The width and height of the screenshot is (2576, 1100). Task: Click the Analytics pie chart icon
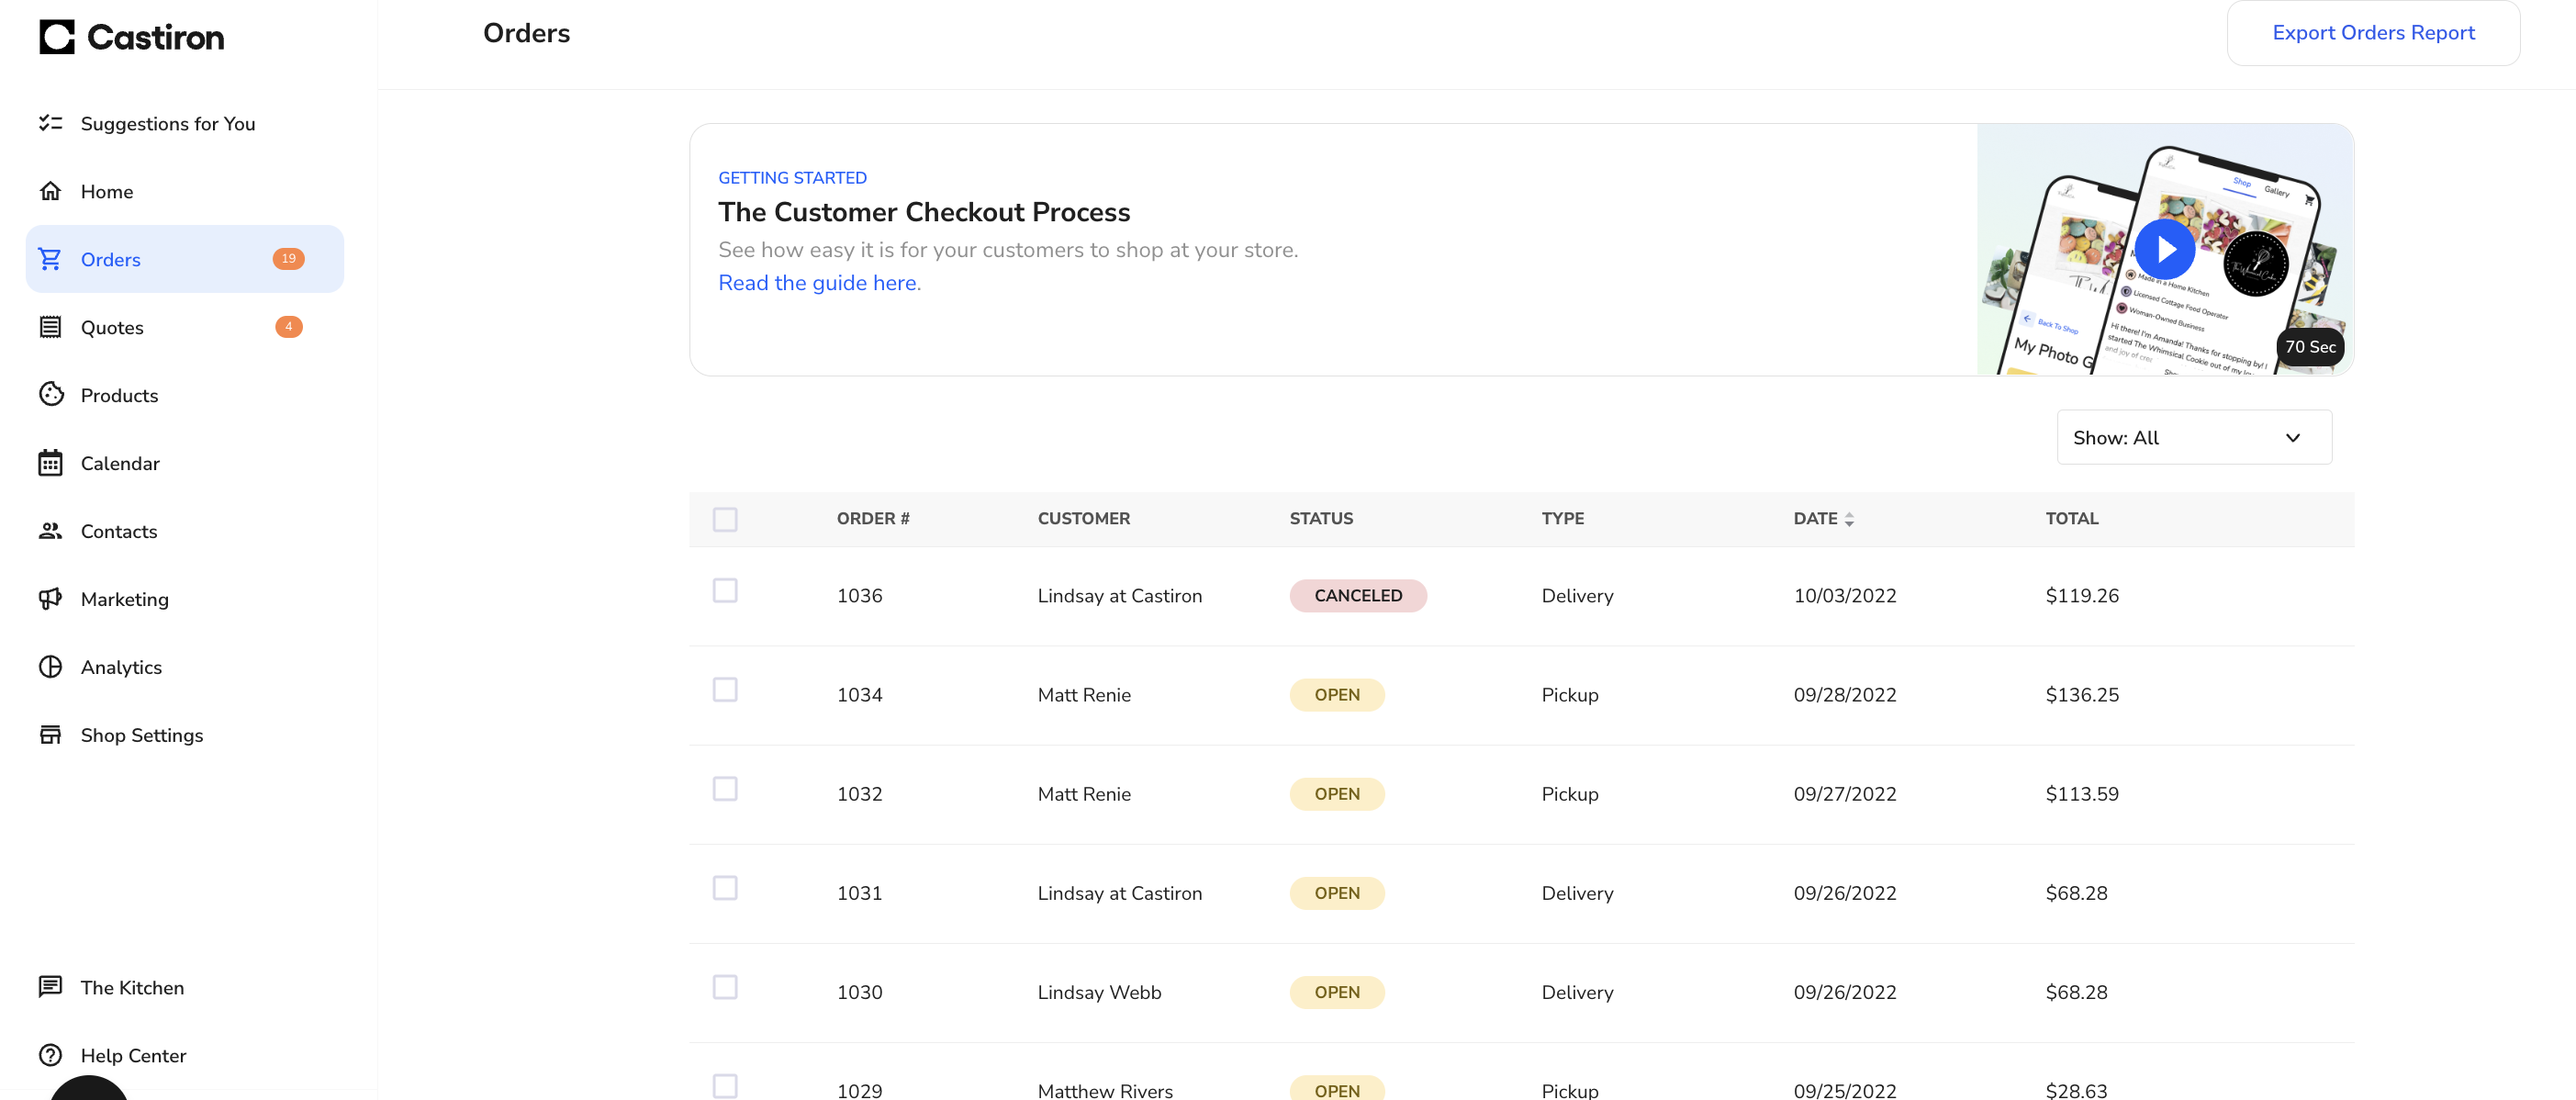pyautogui.click(x=50, y=666)
